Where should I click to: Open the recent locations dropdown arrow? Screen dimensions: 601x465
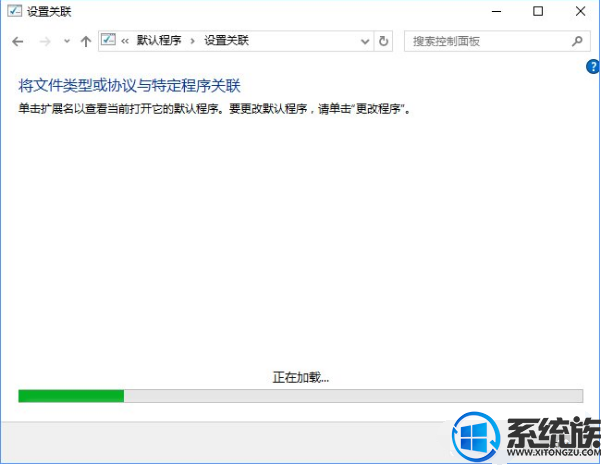67,41
